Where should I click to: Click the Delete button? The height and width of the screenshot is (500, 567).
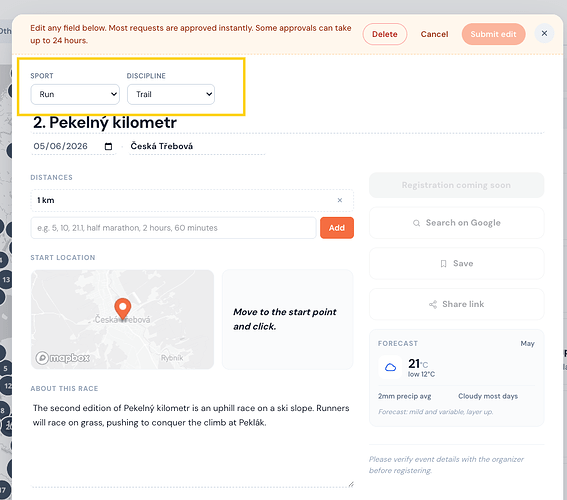tap(385, 34)
